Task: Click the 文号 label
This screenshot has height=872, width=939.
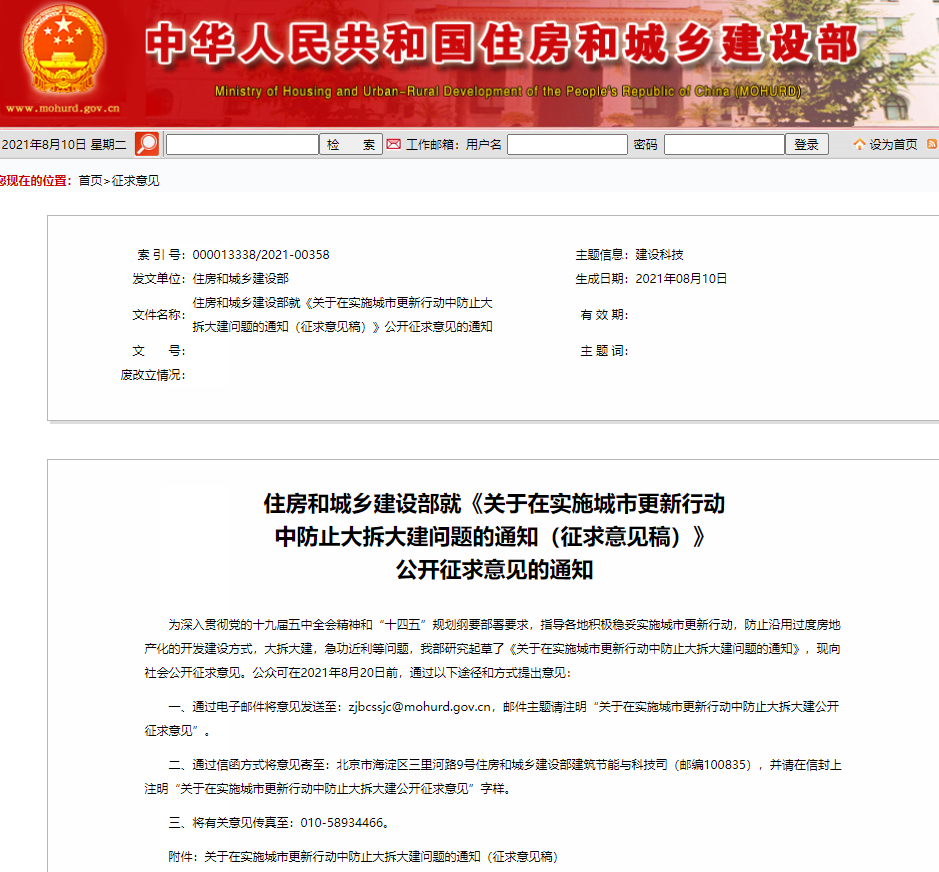Action: pos(159,350)
